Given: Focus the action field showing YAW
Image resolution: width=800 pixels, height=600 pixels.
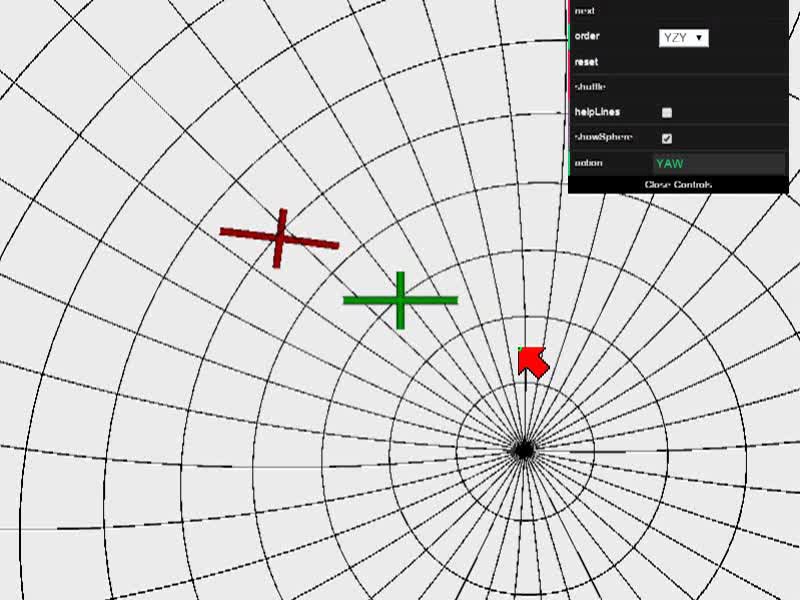Looking at the screenshot, I should coord(719,164).
